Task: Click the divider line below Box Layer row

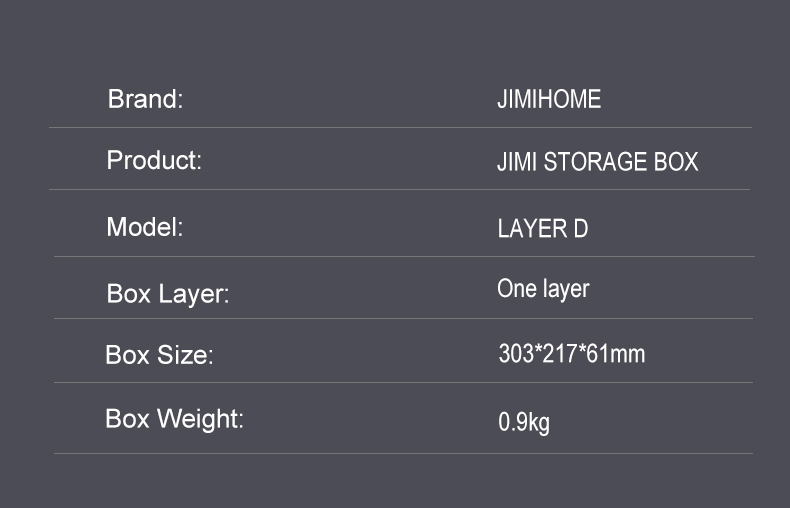Action: tap(400, 318)
